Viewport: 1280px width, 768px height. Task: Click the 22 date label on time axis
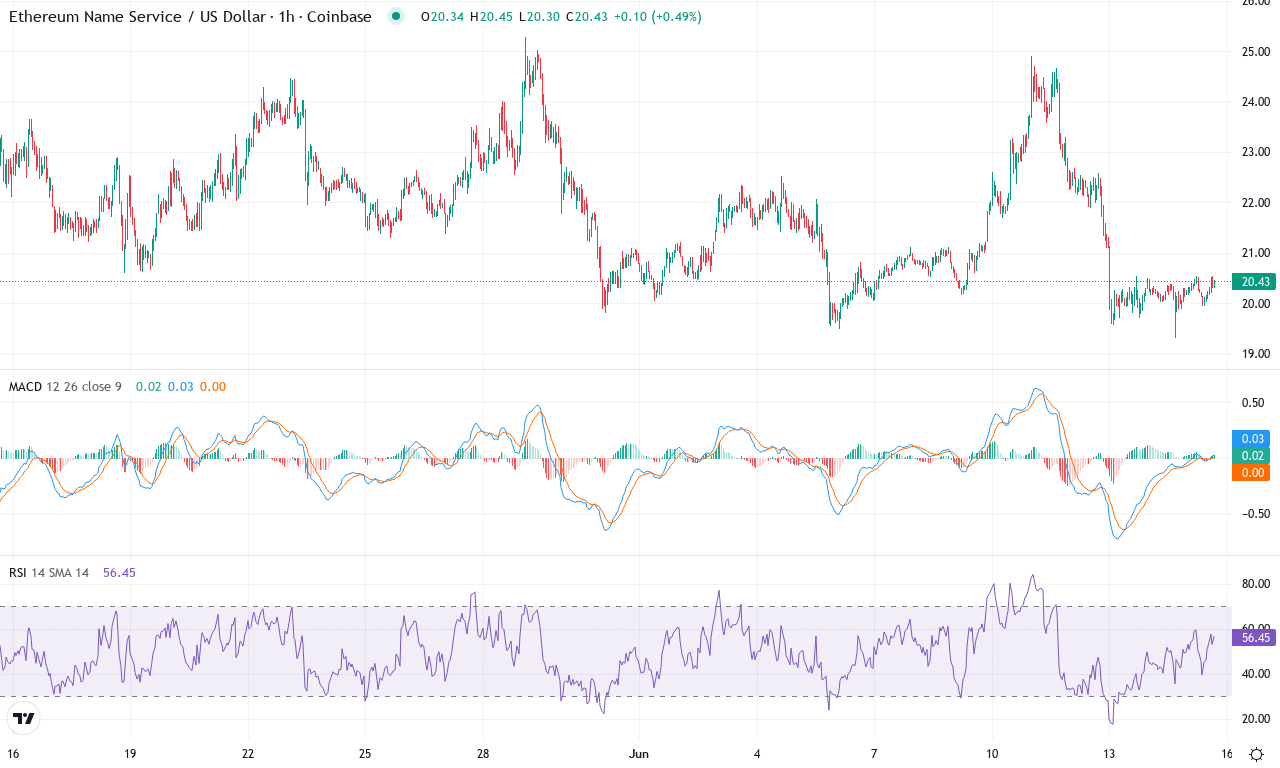click(x=248, y=754)
